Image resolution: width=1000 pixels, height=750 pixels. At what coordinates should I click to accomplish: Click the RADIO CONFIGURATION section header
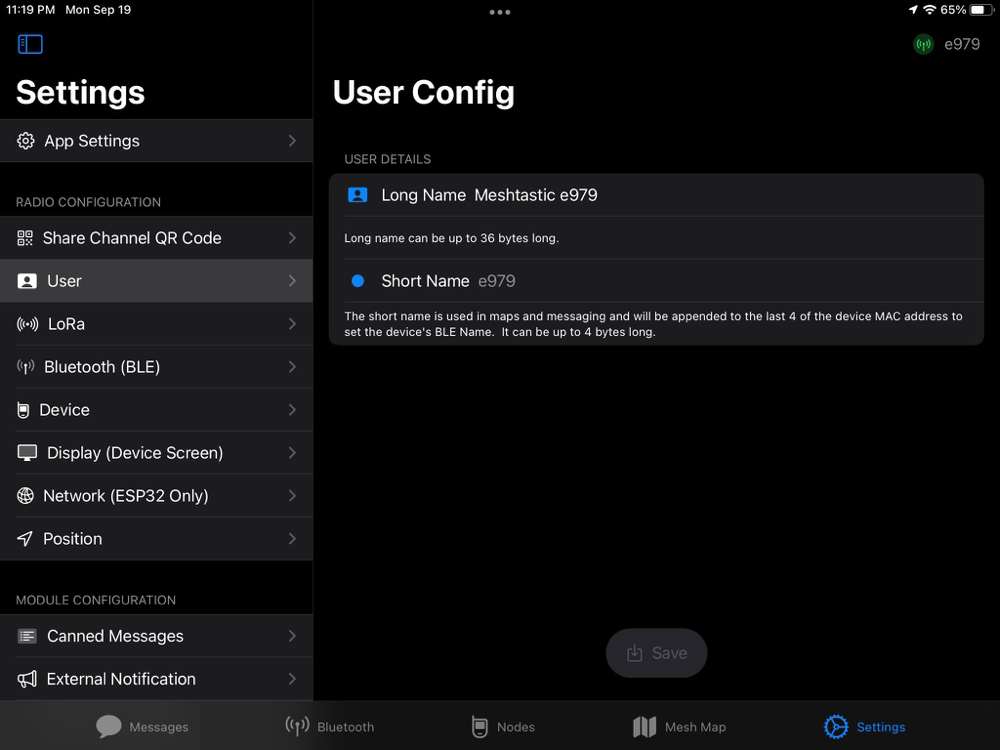[x=89, y=202]
